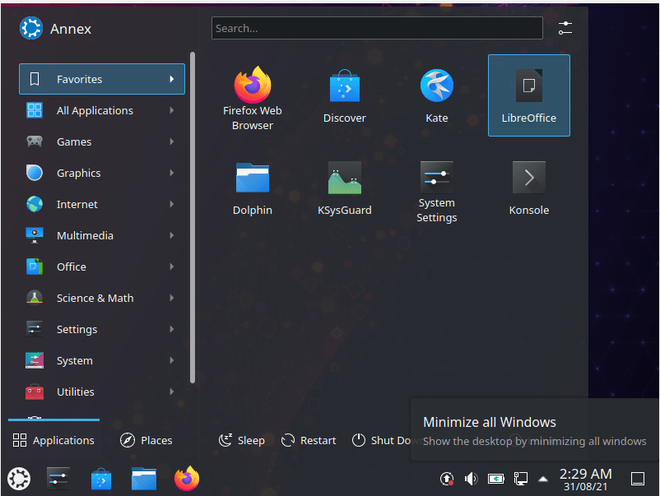Image resolution: width=660 pixels, height=496 pixels.
Task: Open System Settings from favorites grid
Action: point(436,192)
